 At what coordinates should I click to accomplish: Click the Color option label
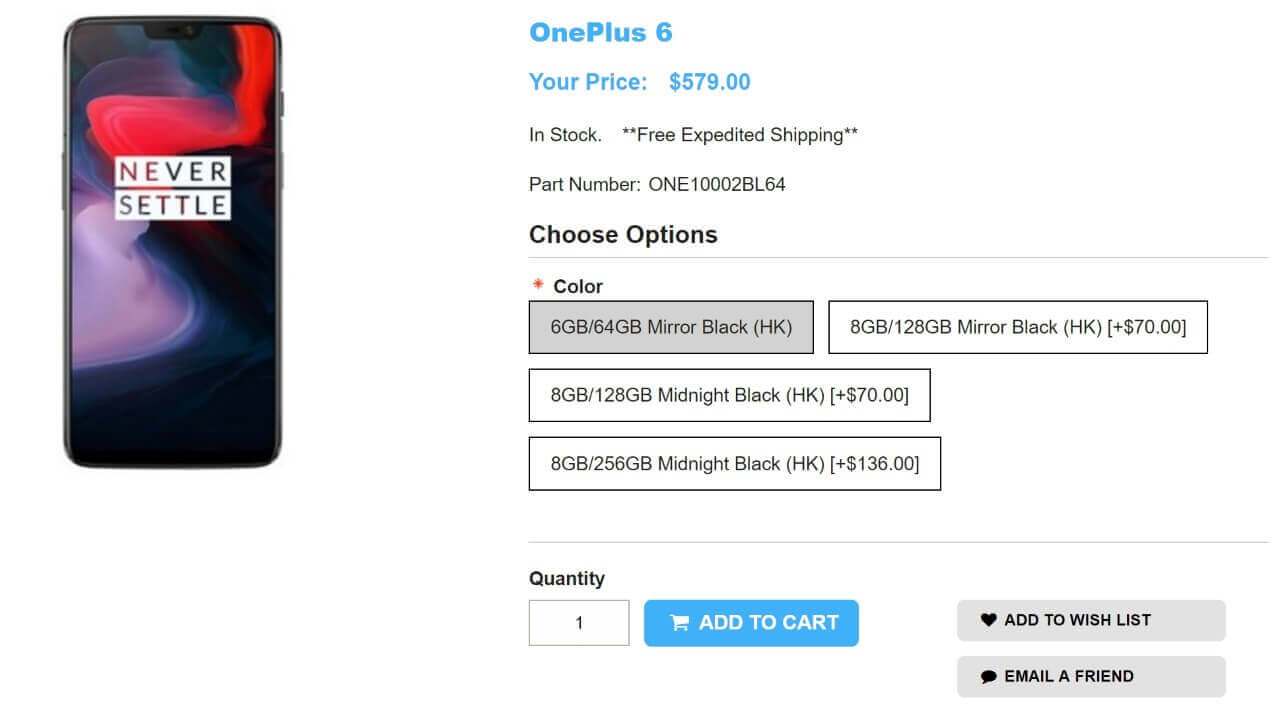click(578, 286)
